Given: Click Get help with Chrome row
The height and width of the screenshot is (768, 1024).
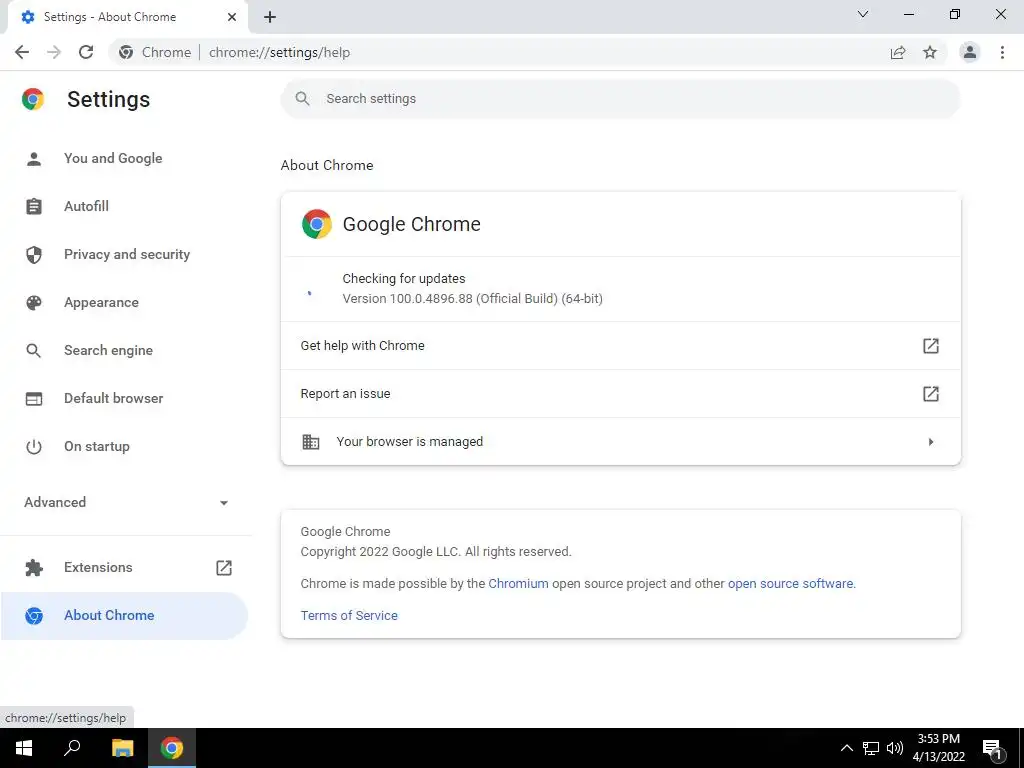Looking at the screenshot, I should pyautogui.click(x=620, y=346).
